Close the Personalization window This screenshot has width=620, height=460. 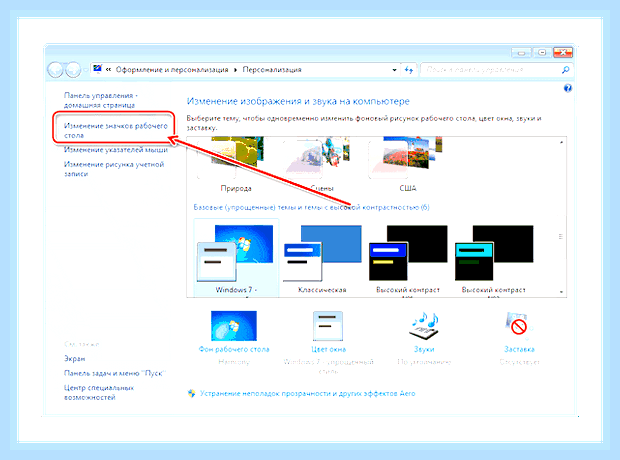pos(563,53)
